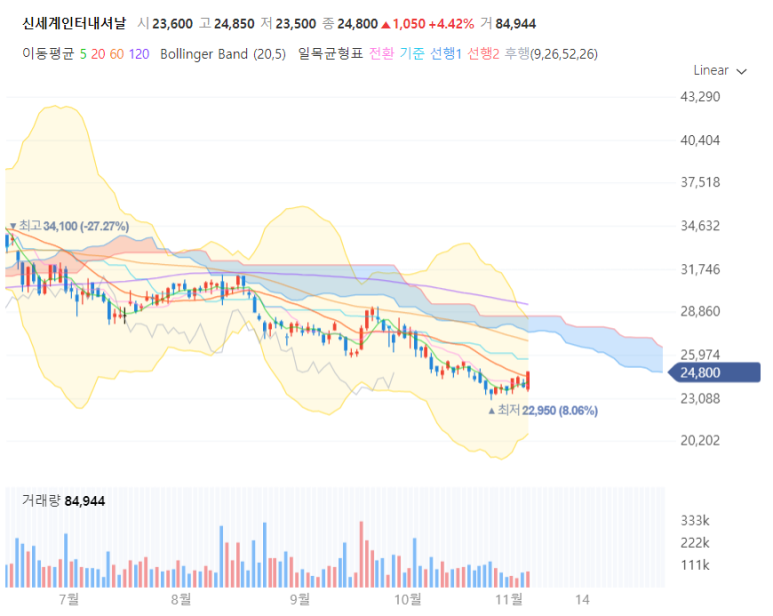Screen dimensions: 773x616
Task: Click the latest red candlestick on the chart
Action: (x=528, y=380)
